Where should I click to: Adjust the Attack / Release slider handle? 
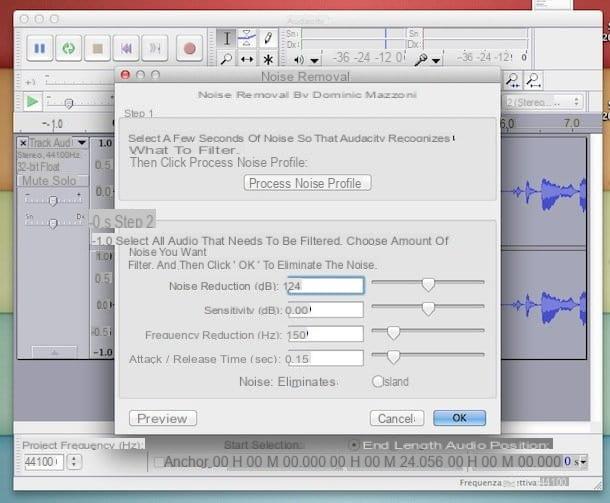[393, 357]
